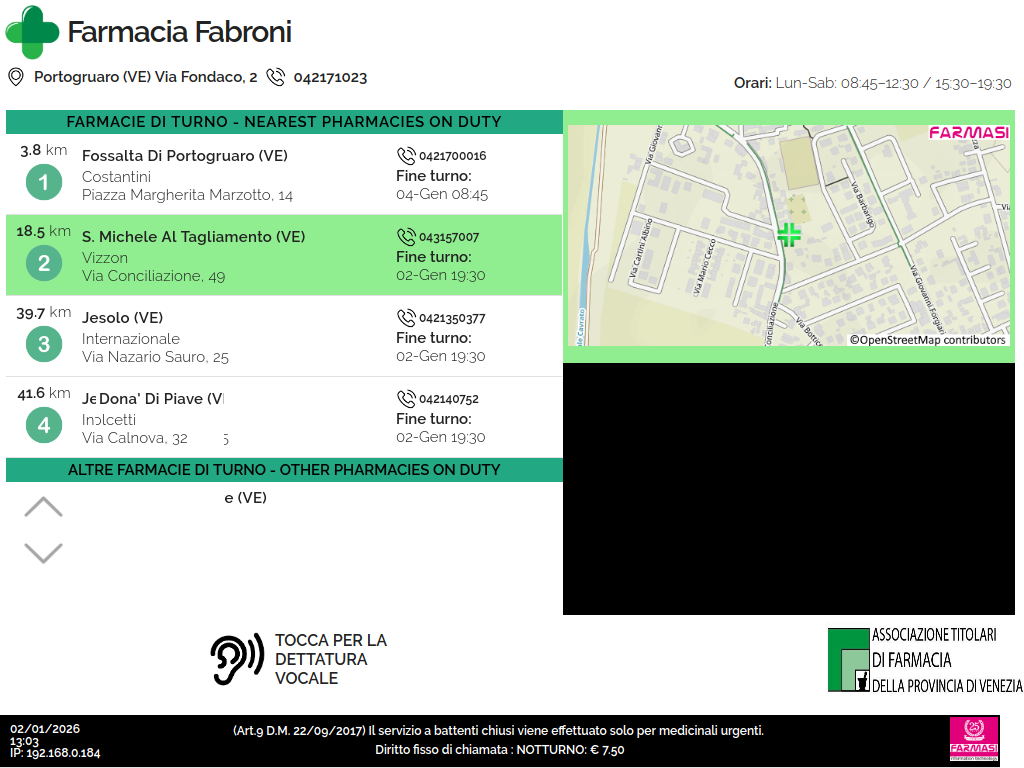
Task: Click the number 1 circle badge
Action: tap(43, 183)
